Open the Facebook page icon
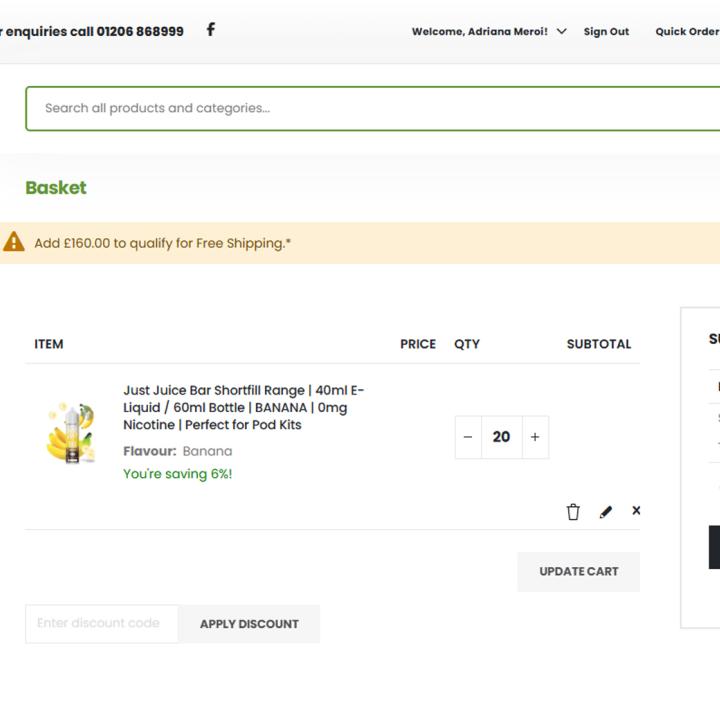 click(x=210, y=29)
